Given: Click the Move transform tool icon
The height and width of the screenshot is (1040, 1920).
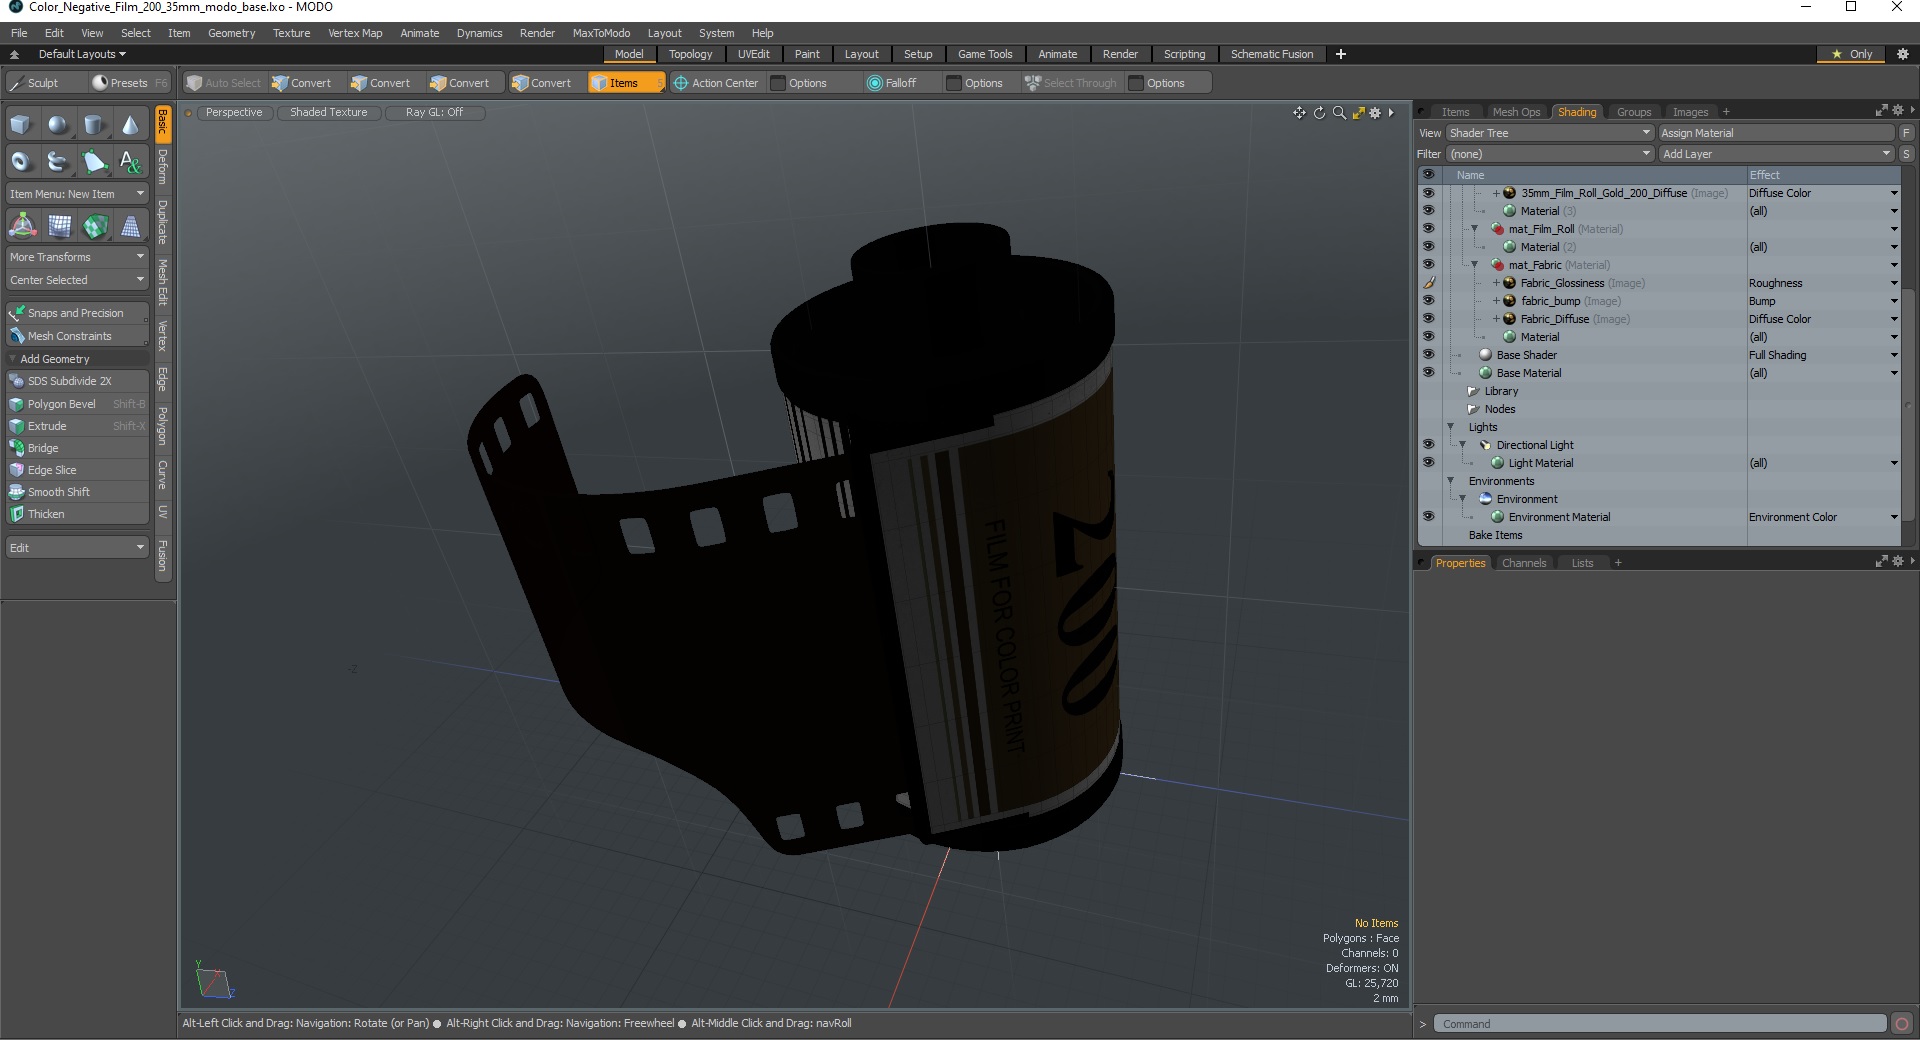Looking at the screenshot, I should pos(22,226).
